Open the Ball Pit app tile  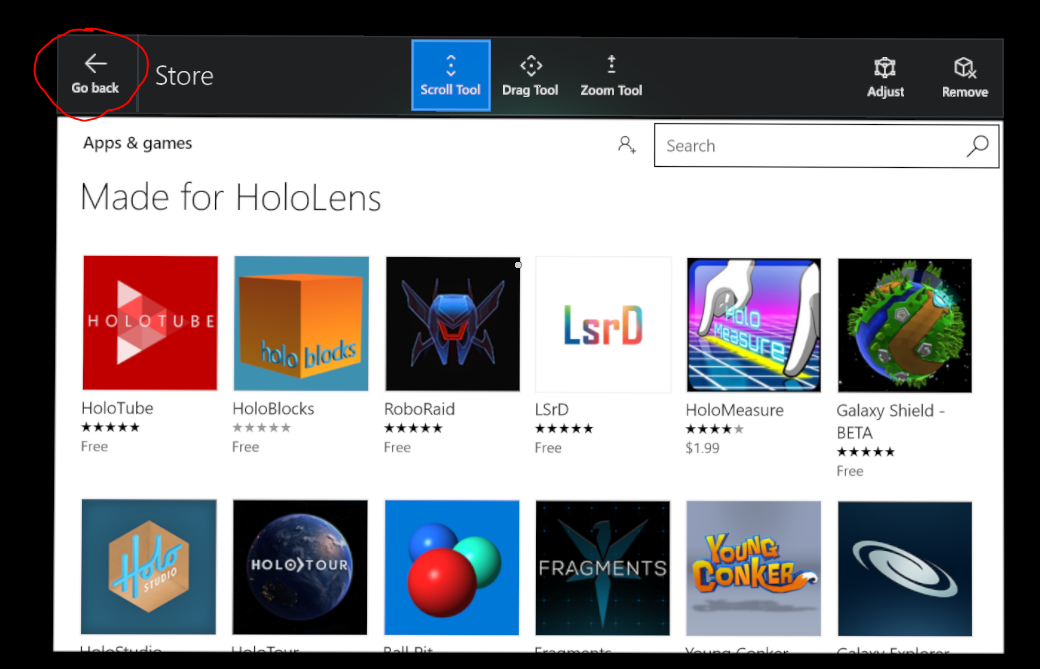452,568
